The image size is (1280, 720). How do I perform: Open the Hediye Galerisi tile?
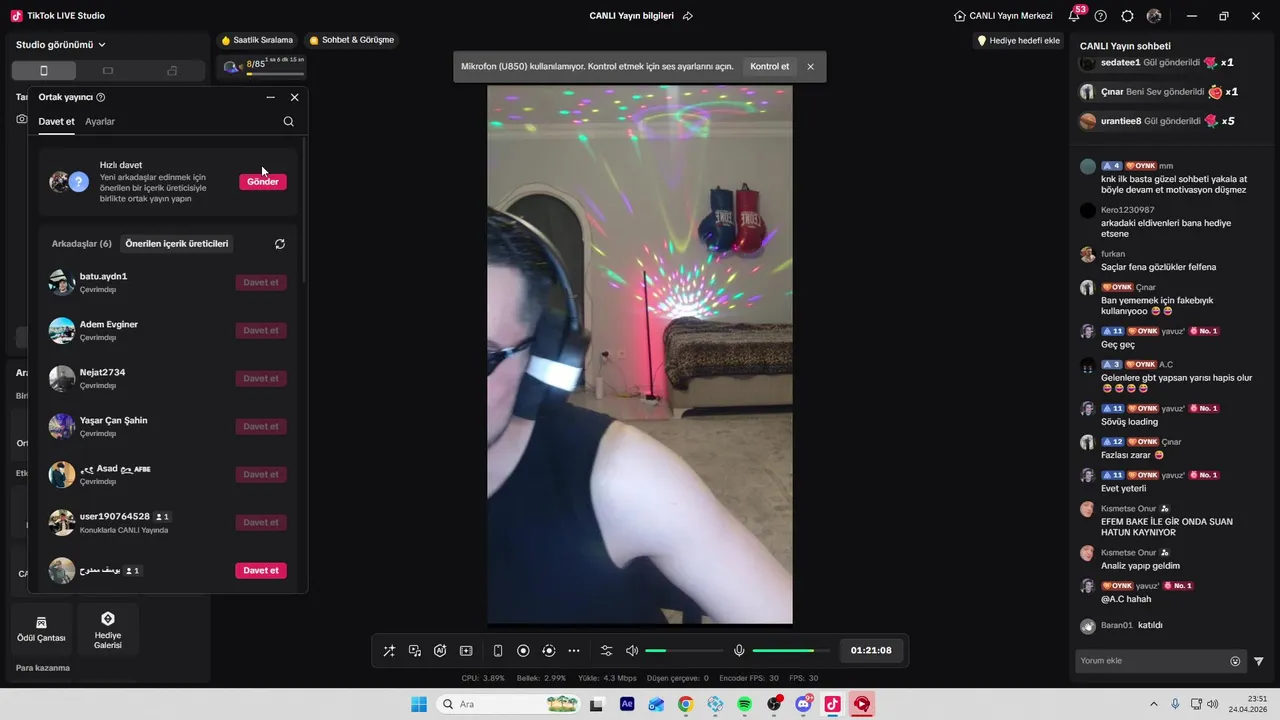[108, 628]
